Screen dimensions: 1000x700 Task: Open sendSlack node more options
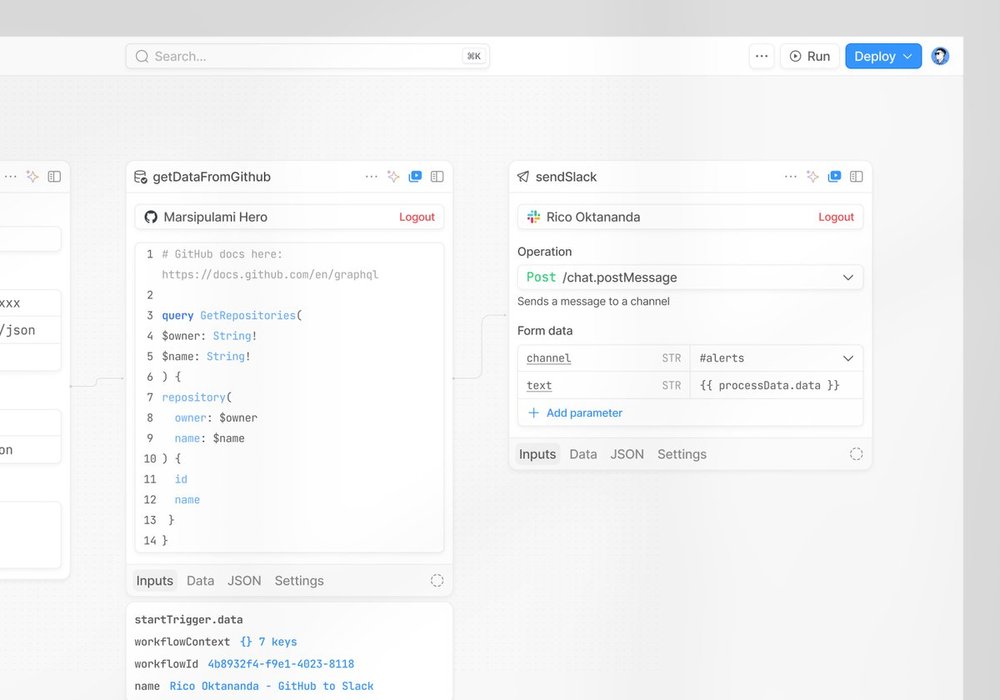[791, 177]
